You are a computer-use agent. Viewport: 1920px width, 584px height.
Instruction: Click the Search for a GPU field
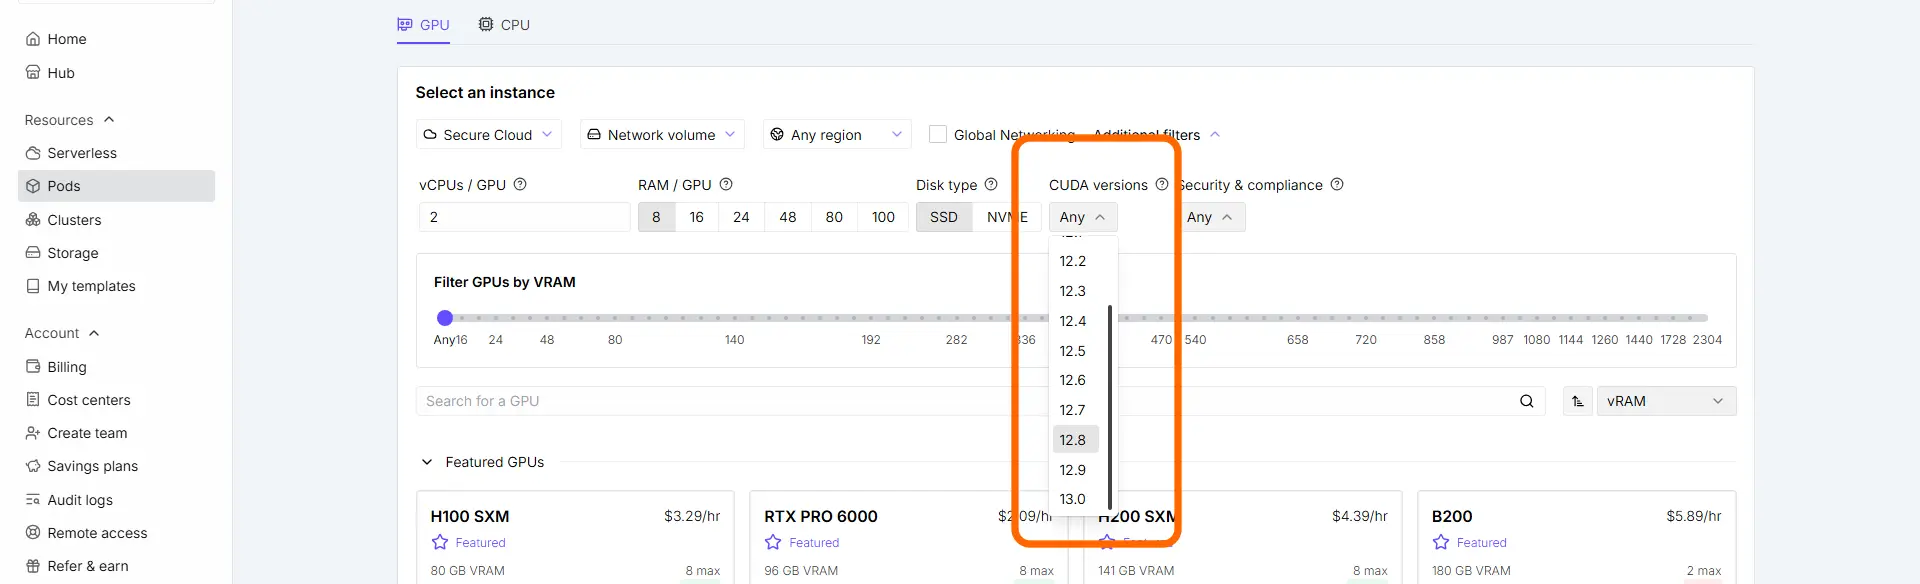pos(965,401)
